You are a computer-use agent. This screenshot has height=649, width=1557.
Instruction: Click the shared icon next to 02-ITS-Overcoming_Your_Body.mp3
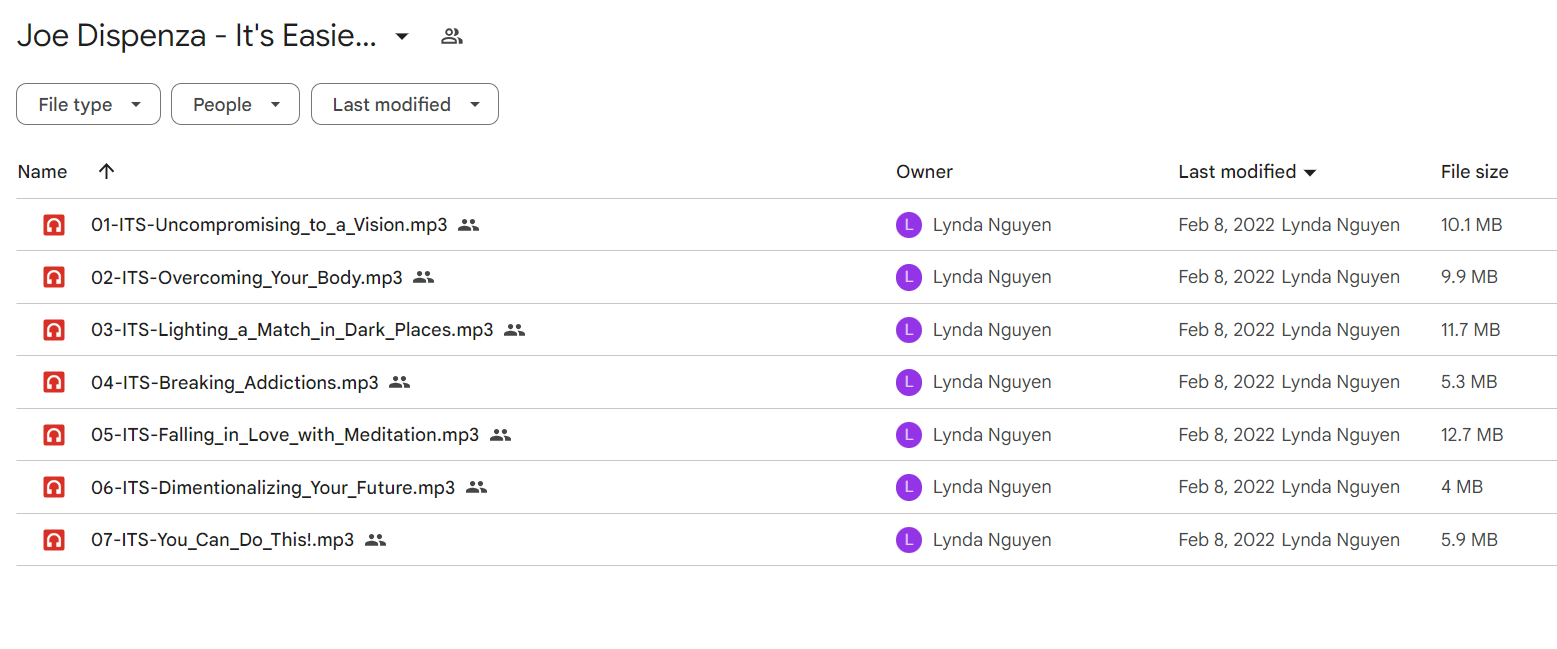tap(424, 277)
